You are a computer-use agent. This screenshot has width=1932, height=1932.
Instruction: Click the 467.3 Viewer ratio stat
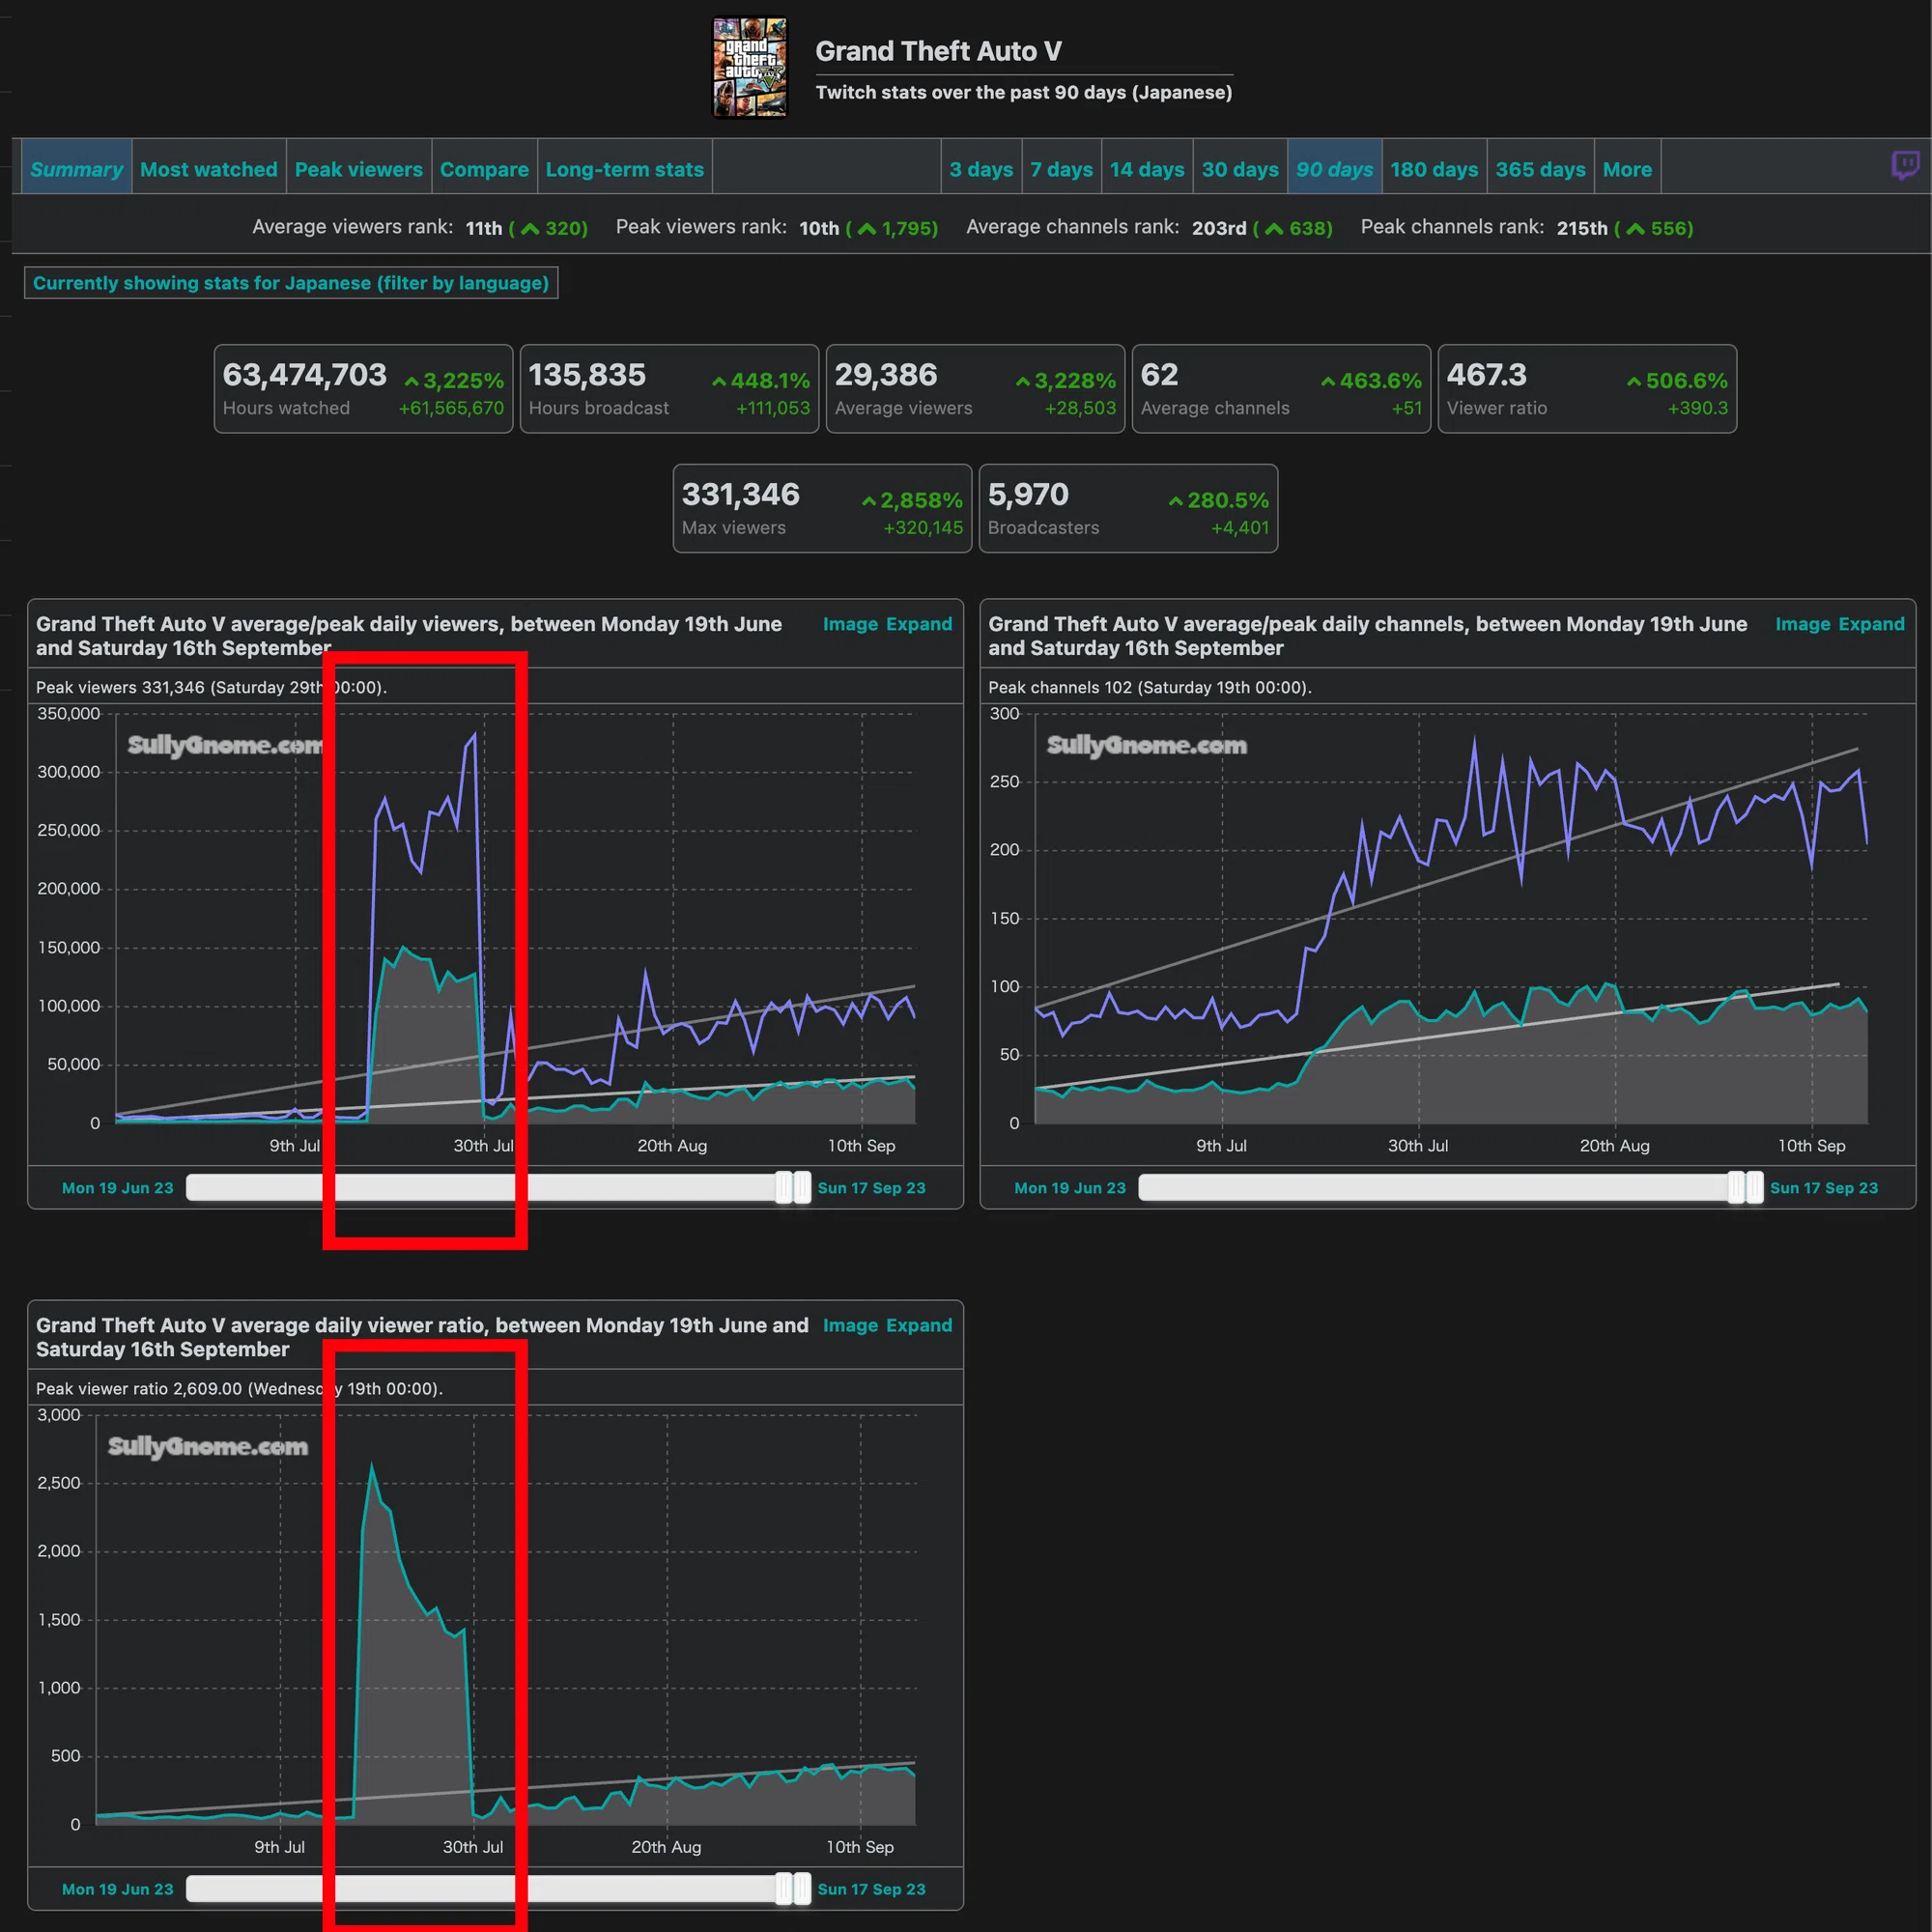pyautogui.click(x=1588, y=389)
